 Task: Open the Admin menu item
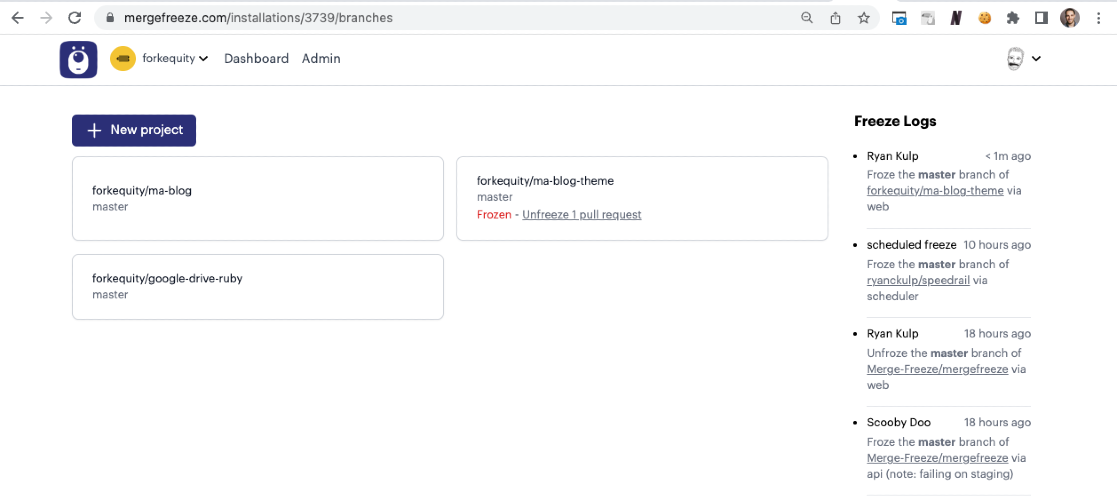coord(321,58)
